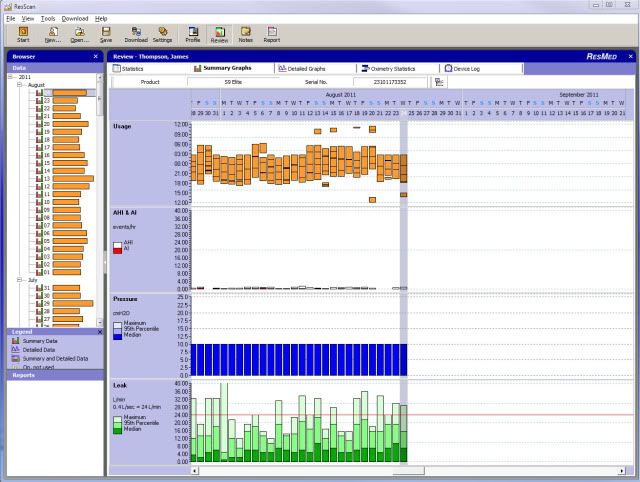Collapse the August month node
The height and width of the screenshot is (482, 640).
[20, 85]
